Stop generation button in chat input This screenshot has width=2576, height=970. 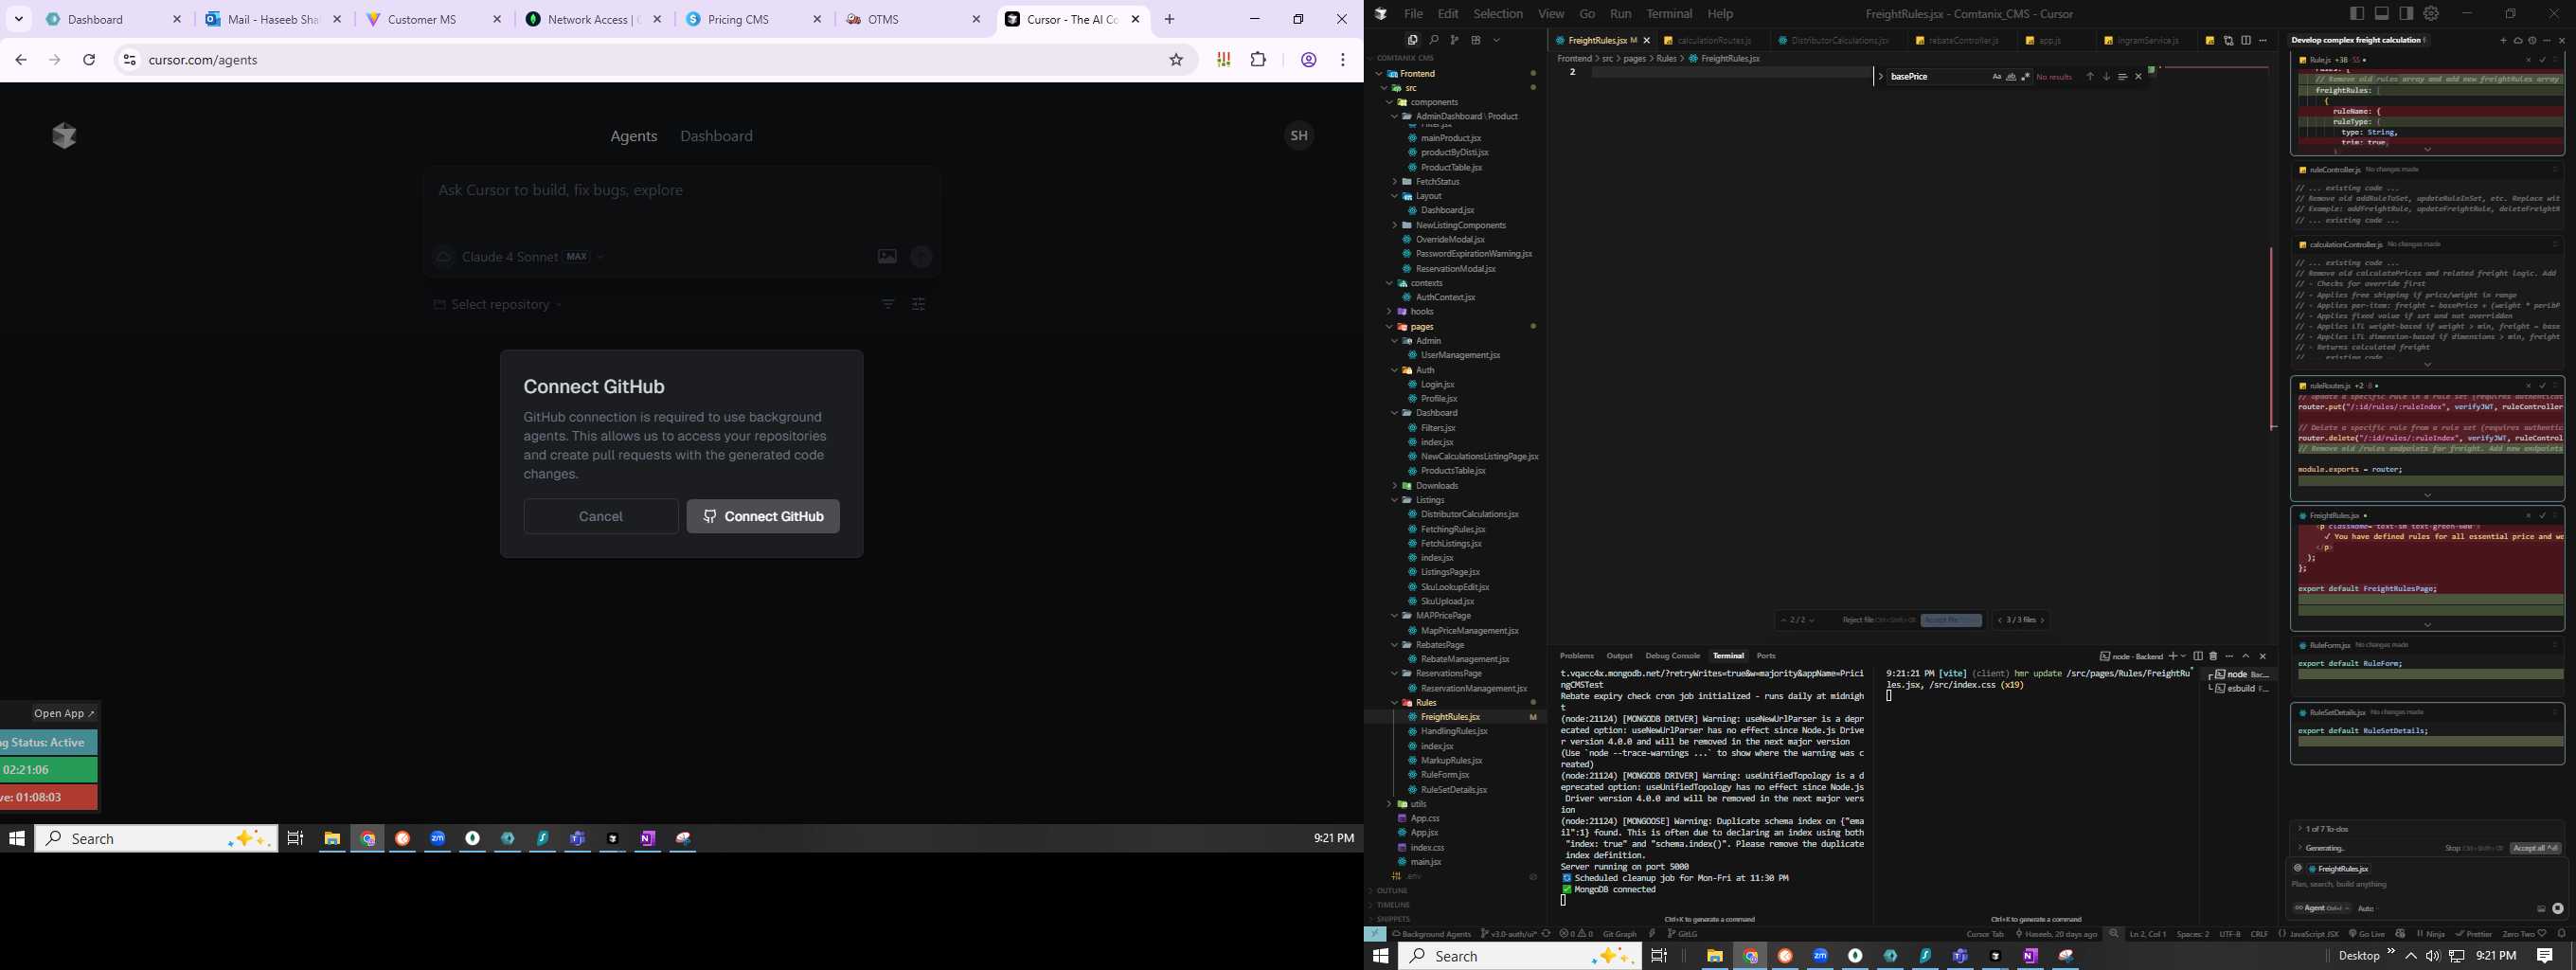[2557, 908]
